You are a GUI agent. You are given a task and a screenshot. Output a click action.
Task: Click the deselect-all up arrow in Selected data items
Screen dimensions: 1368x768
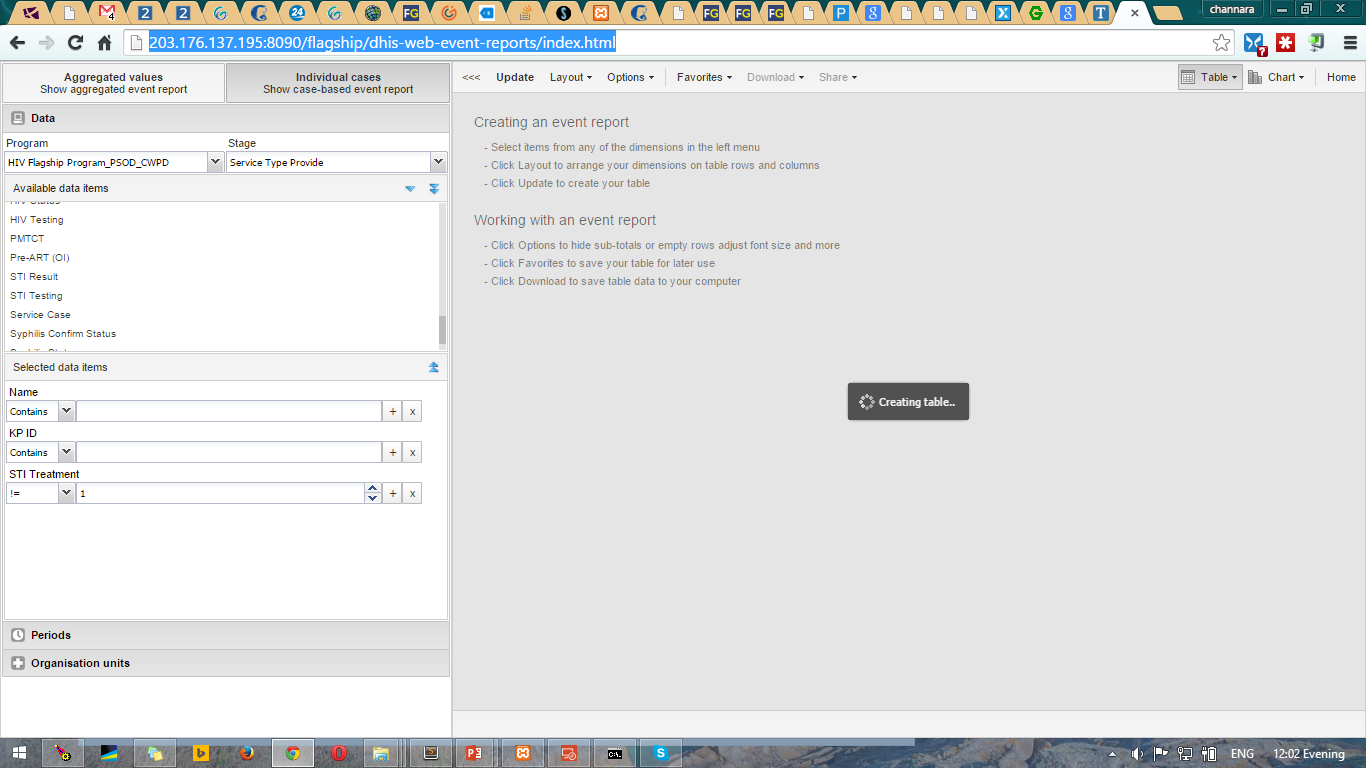pos(434,367)
